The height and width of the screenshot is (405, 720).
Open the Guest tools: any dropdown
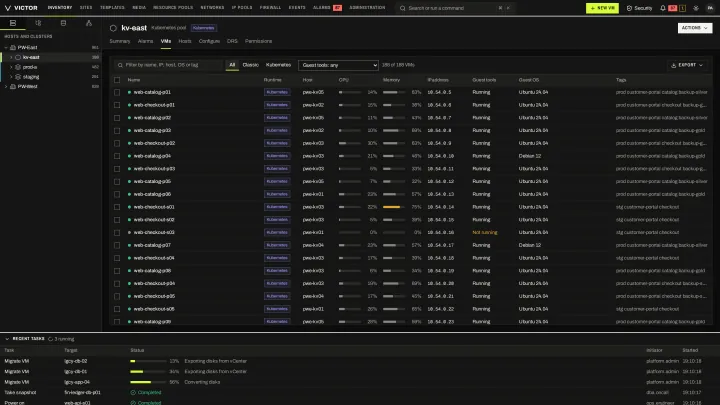[x=338, y=65]
